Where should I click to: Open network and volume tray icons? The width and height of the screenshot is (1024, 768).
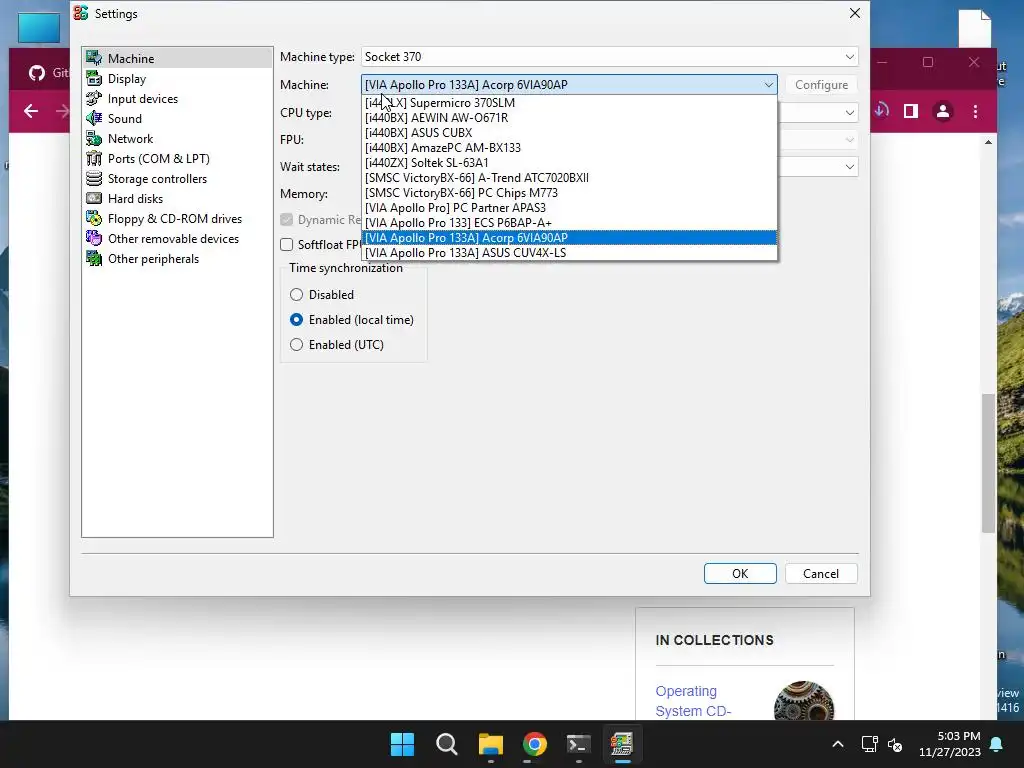tap(882, 744)
